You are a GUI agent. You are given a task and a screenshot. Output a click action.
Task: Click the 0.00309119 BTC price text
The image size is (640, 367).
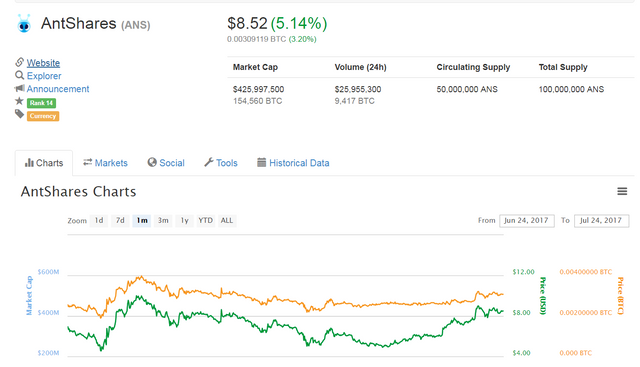[x=256, y=39]
